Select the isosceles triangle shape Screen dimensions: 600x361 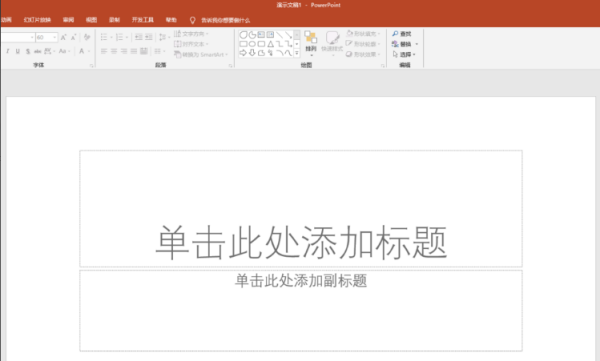pos(270,44)
